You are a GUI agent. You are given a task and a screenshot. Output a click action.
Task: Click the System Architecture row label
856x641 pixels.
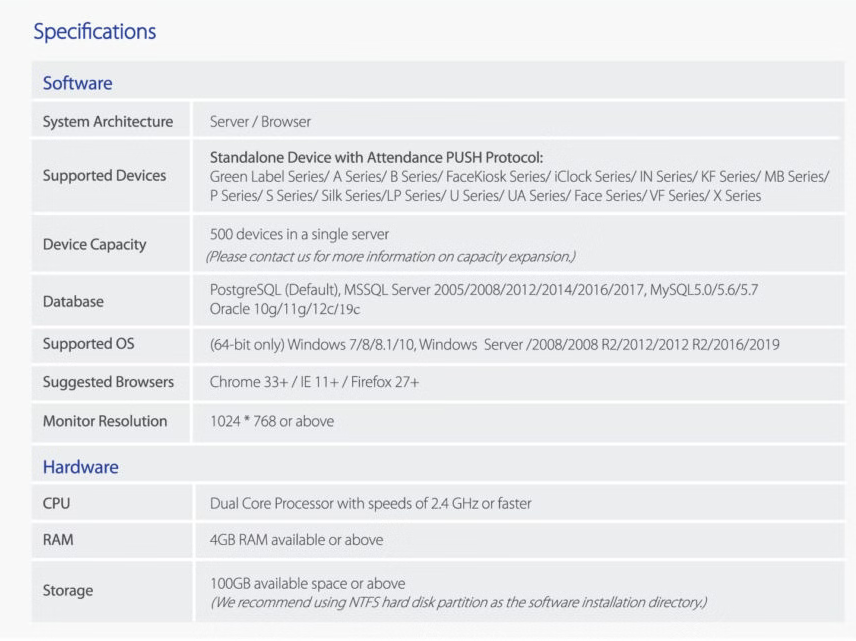click(x=107, y=122)
